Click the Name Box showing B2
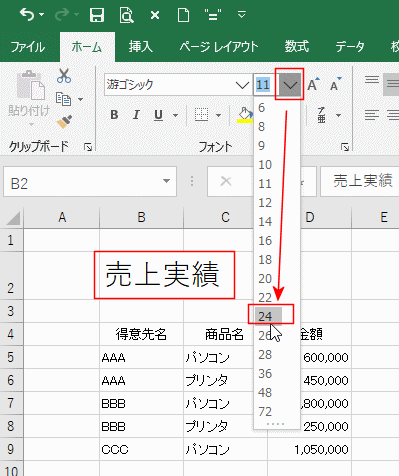 (90, 182)
